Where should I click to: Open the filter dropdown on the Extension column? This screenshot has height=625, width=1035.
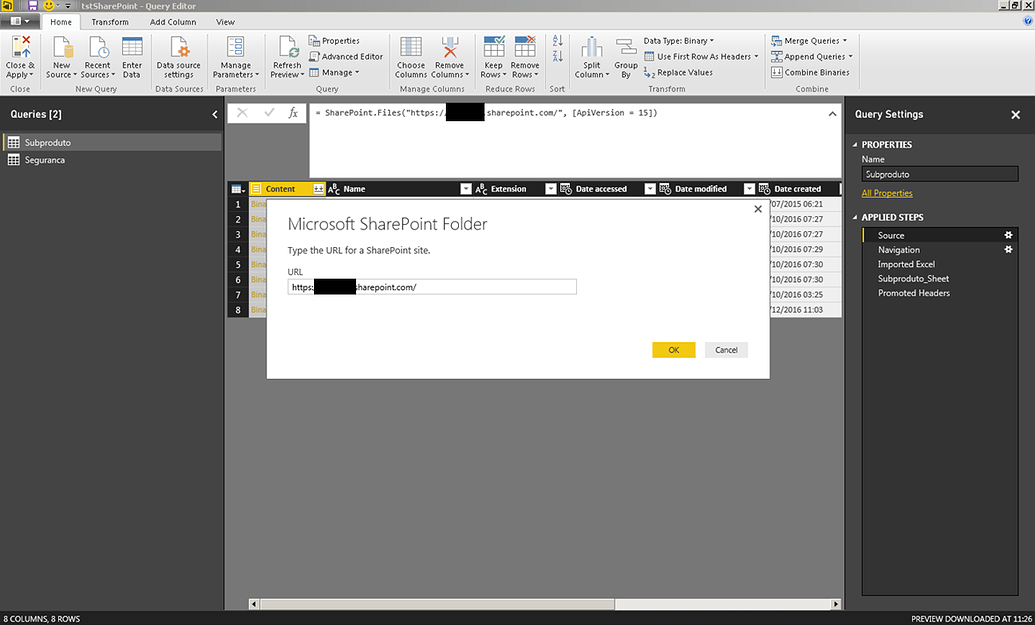pyautogui.click(x=550, y=188)
